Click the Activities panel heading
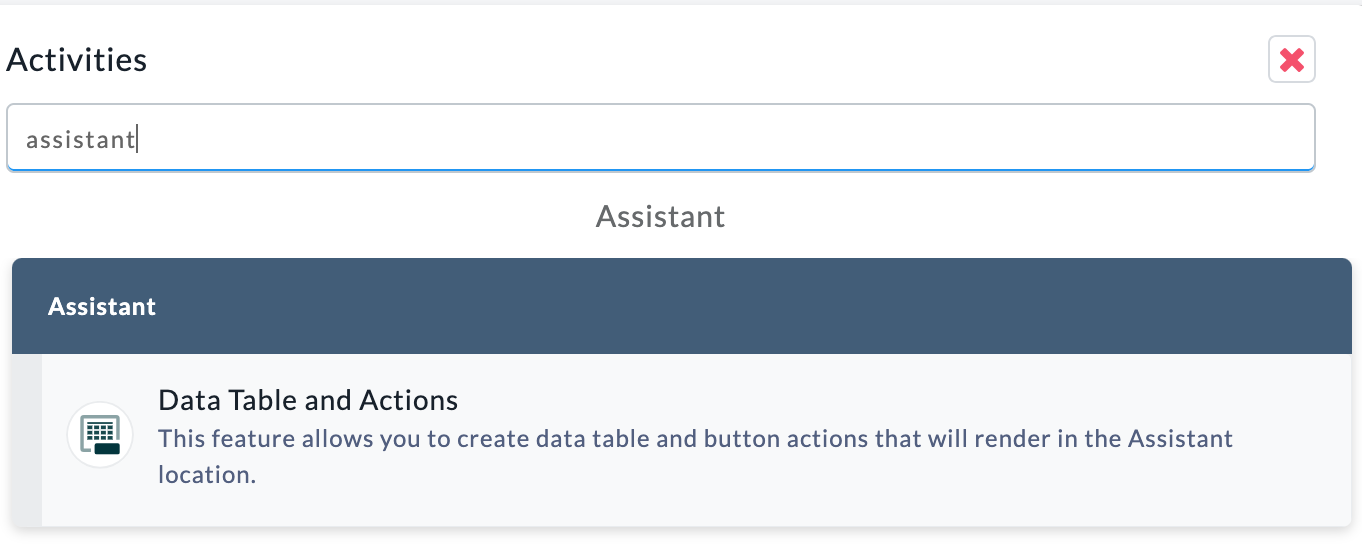Viewport: 1362px width, 554px height. point(77,60)
